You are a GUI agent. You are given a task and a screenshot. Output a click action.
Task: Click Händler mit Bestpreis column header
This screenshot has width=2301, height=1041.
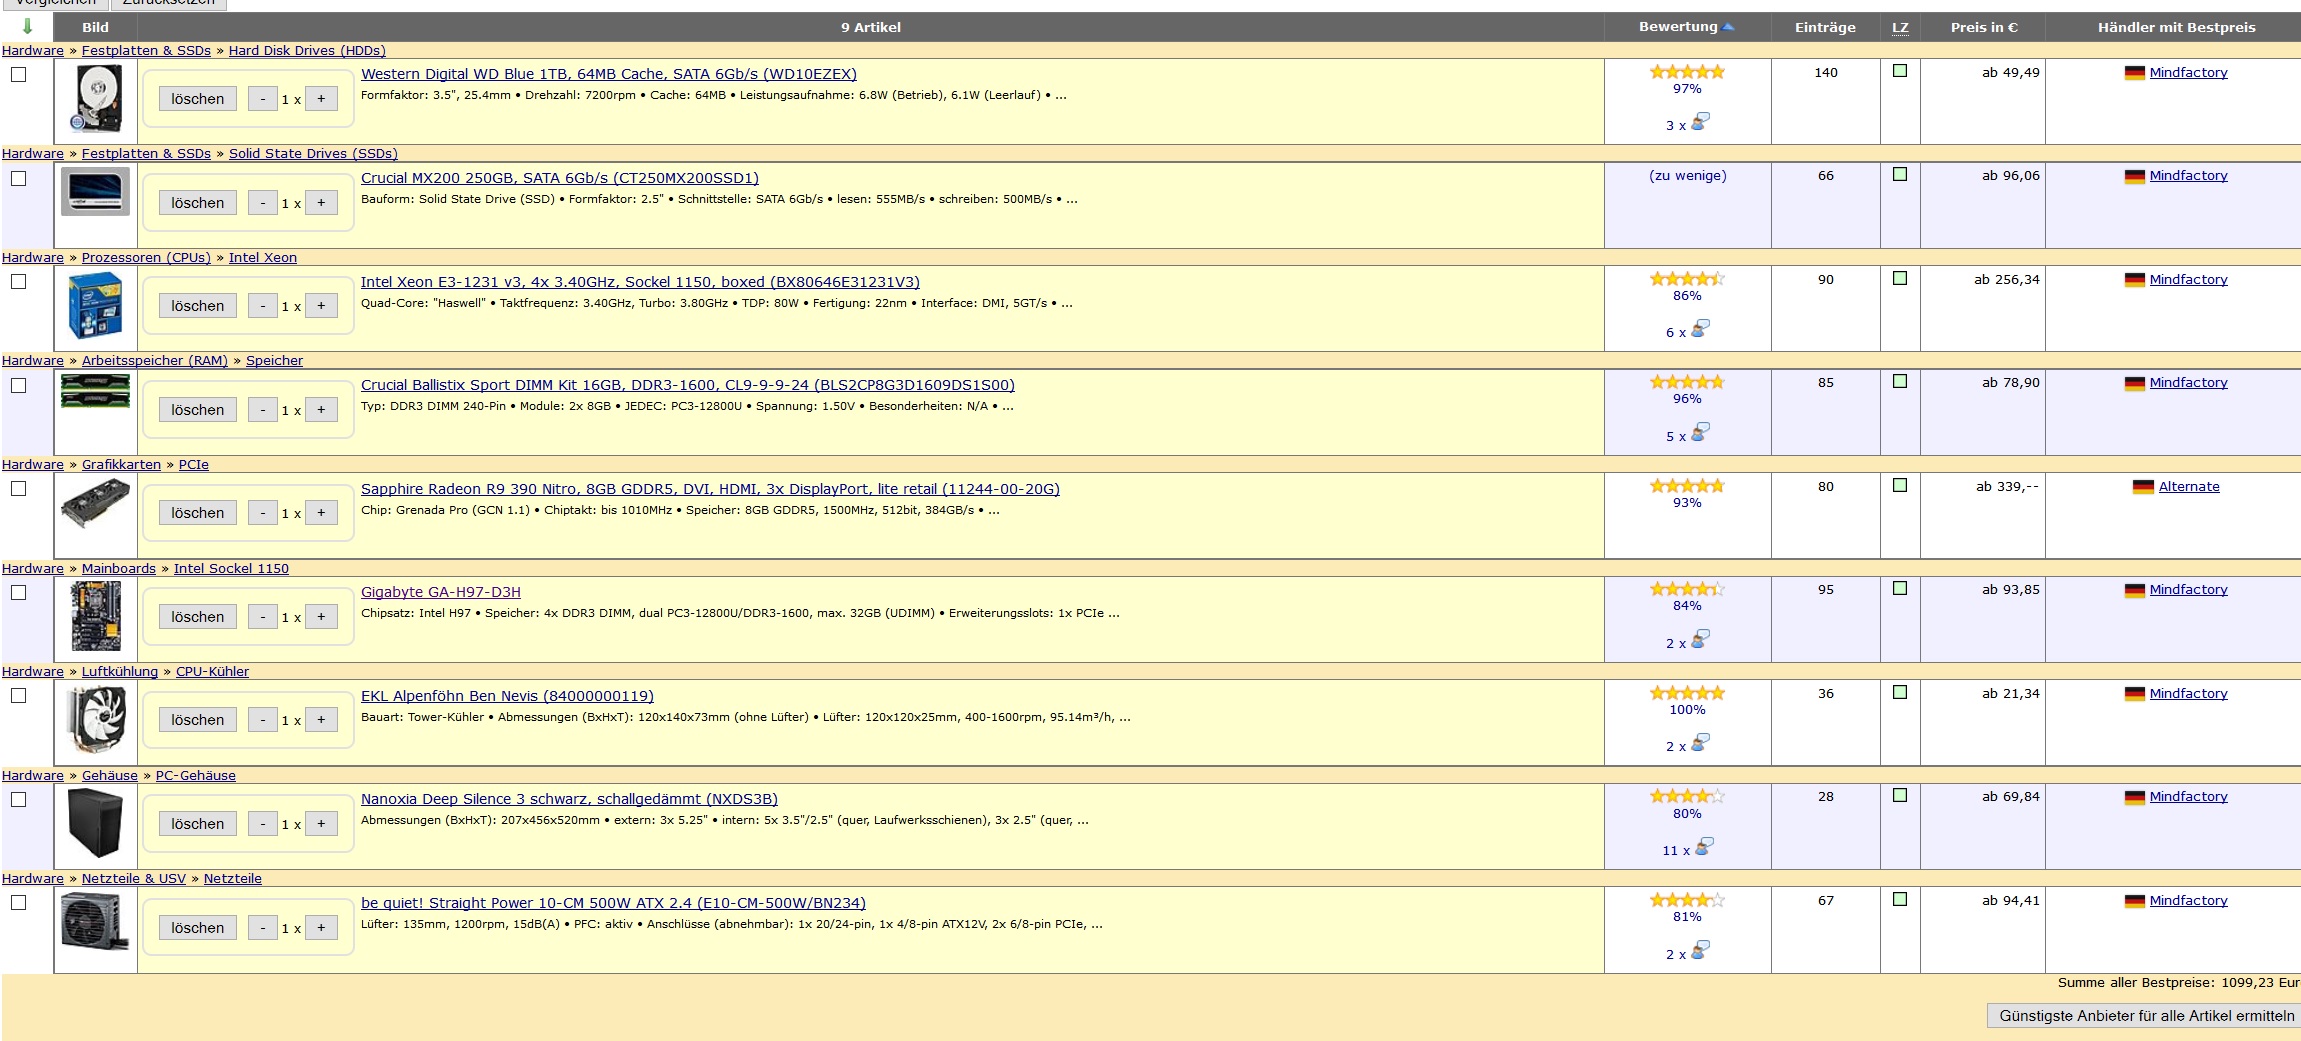coord(2176,27)
